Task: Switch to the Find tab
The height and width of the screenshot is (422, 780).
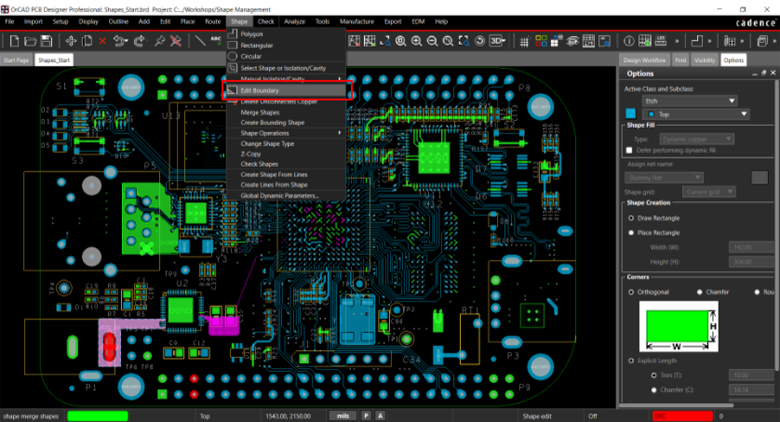Action: (x=680, y=60)
